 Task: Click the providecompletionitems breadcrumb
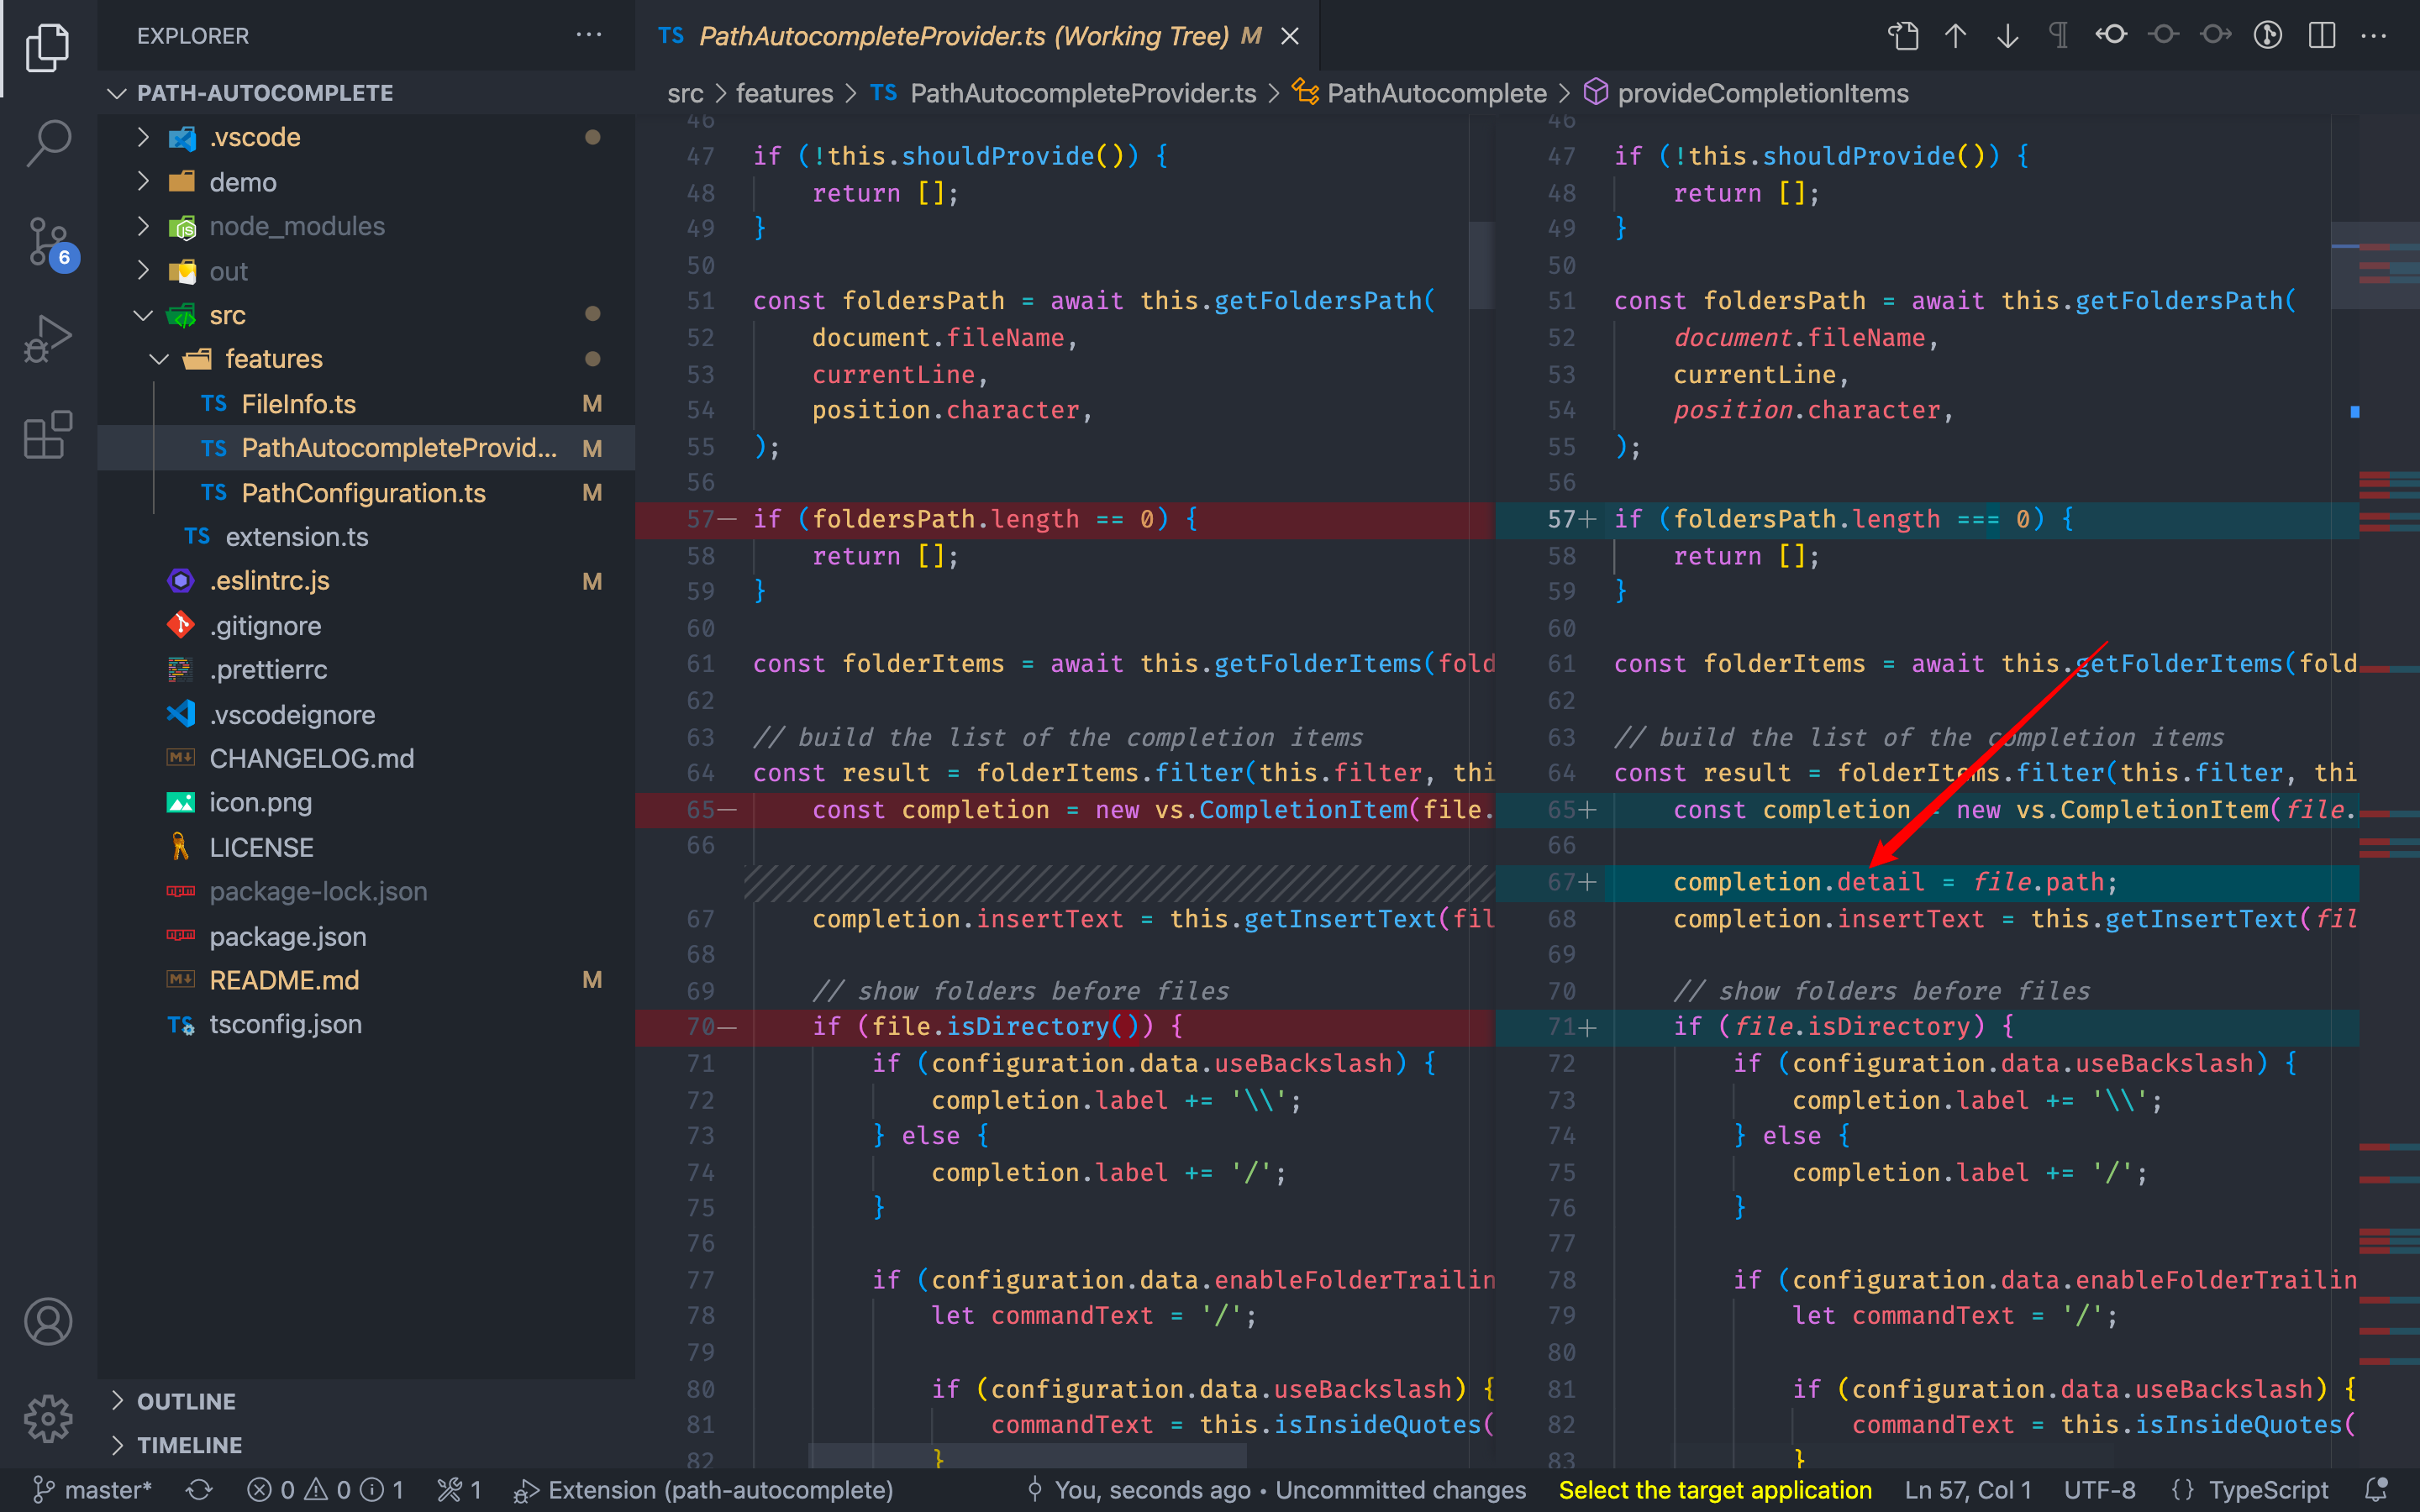tap(1762, 93)
